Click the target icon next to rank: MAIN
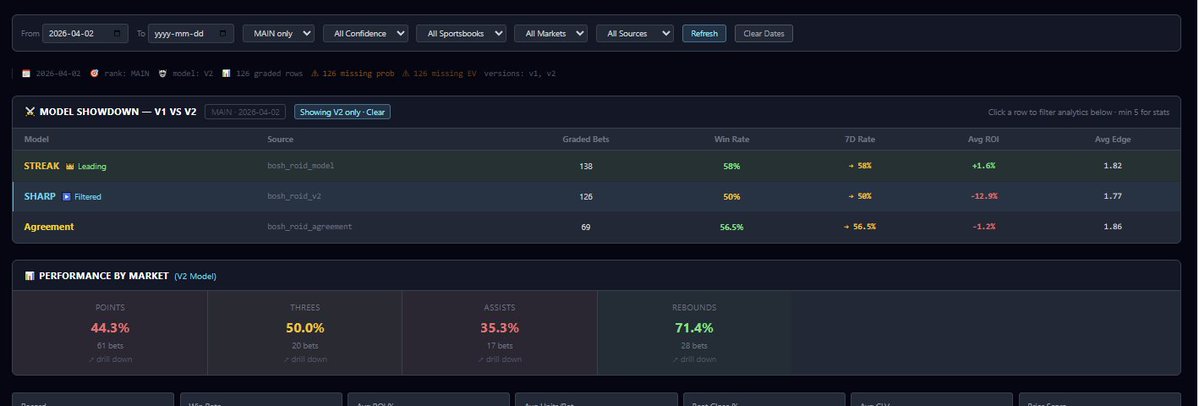The width and height of the screenshot is (1199, 406). [94, 73]
